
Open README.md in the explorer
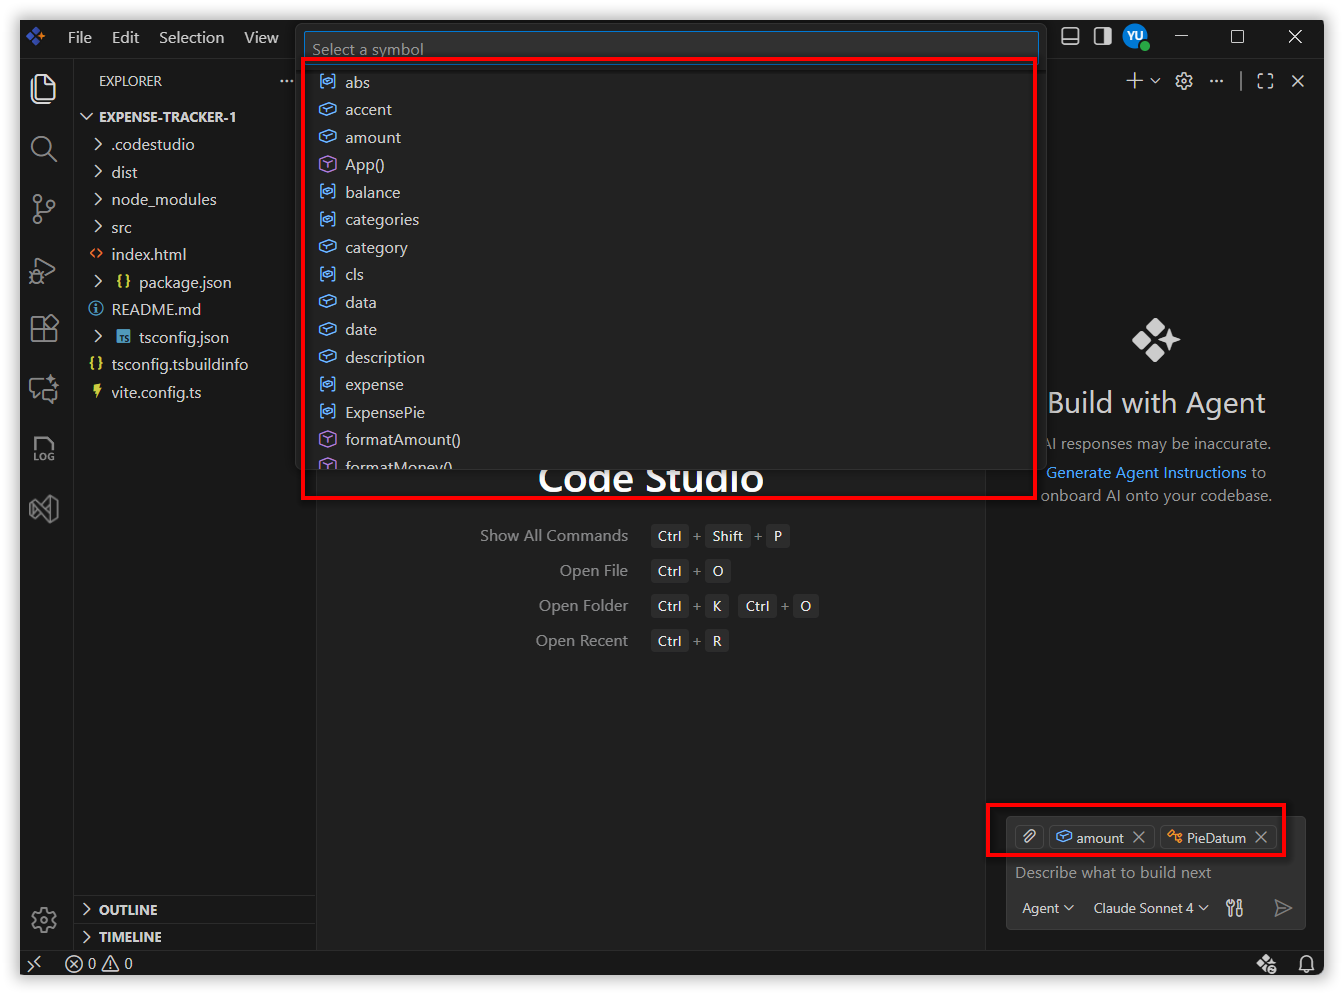tap(156, 309)
